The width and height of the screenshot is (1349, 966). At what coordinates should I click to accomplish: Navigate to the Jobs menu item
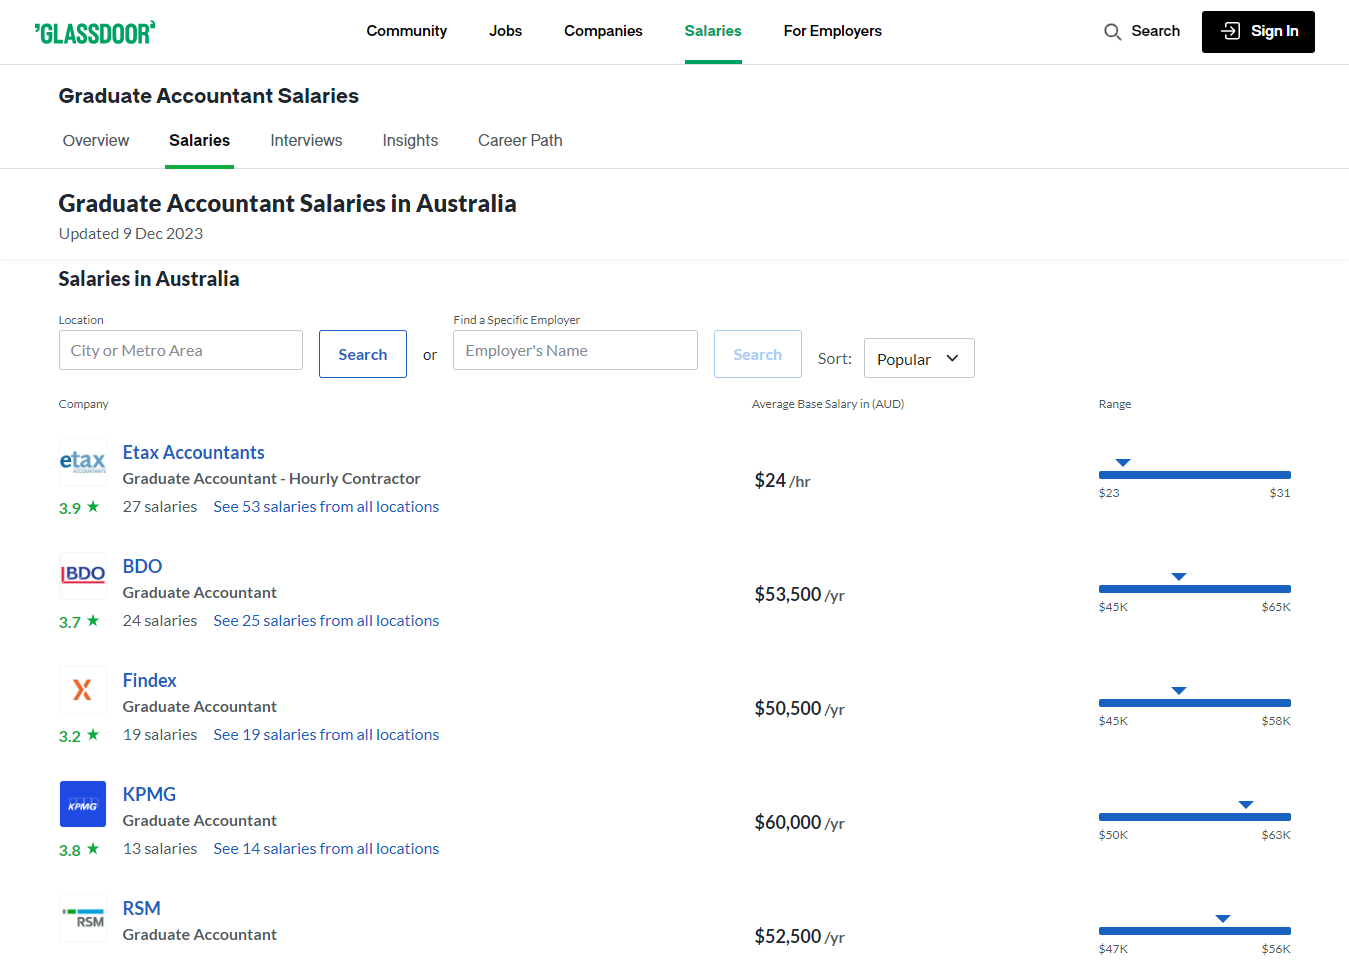point(505,31)
